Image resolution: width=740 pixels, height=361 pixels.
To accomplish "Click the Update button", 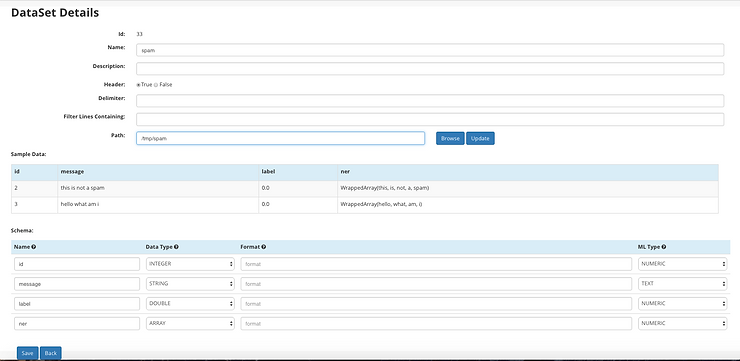I will (480, 138).
